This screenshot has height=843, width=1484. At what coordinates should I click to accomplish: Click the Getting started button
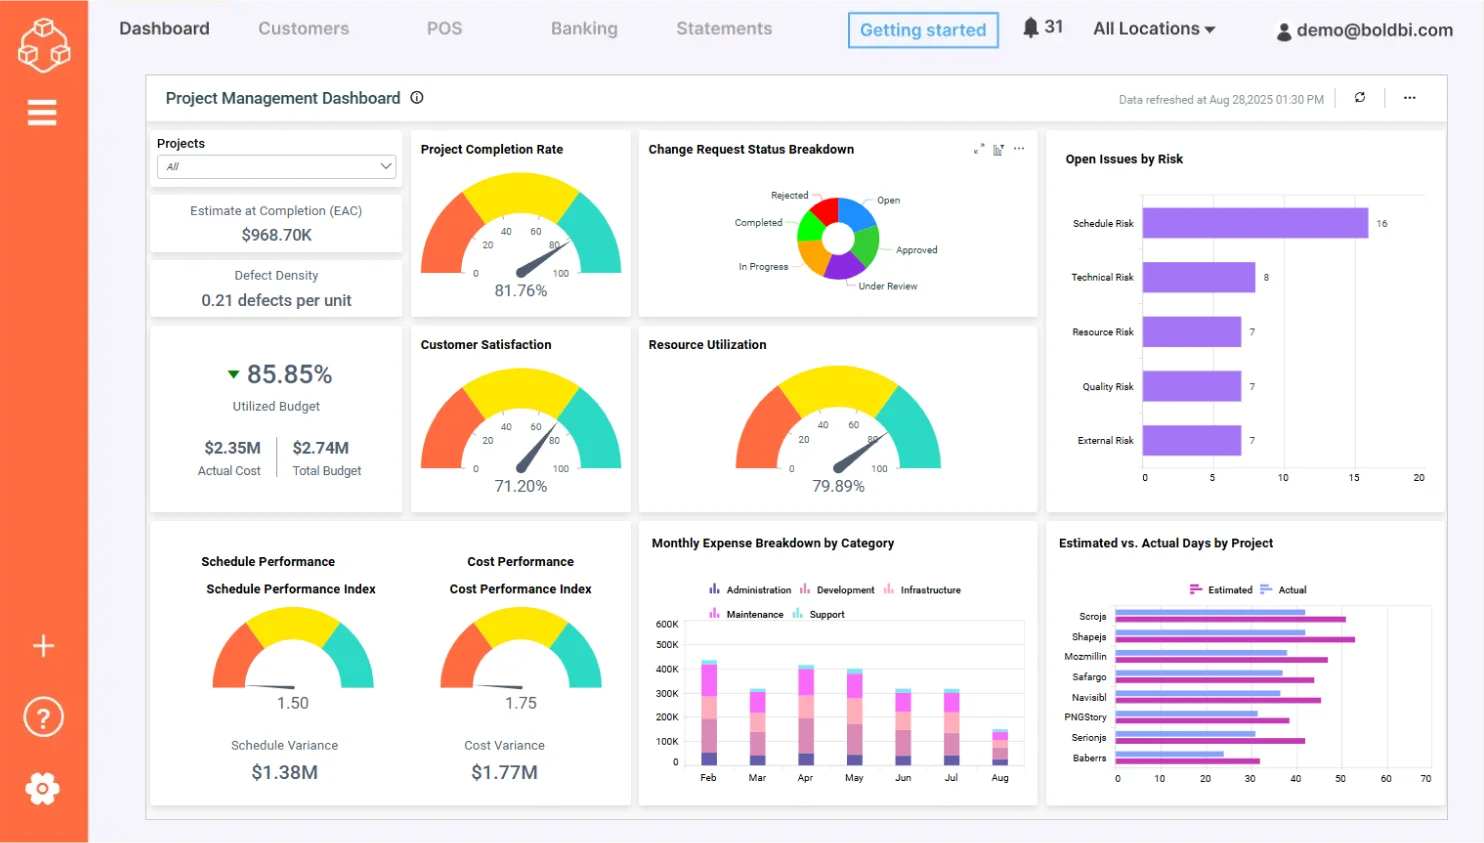tap(922, 30)
